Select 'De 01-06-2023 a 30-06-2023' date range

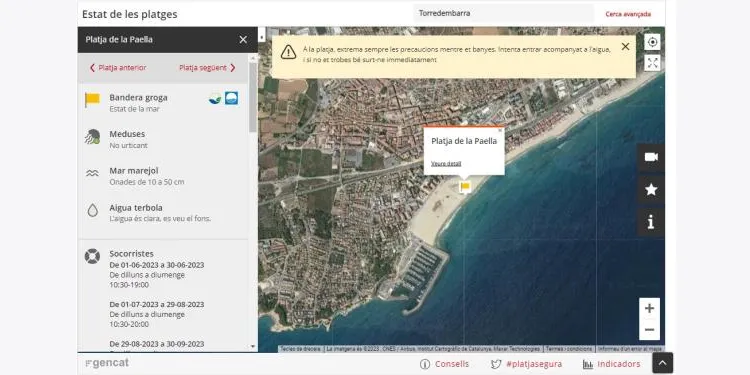click(157, 265)
